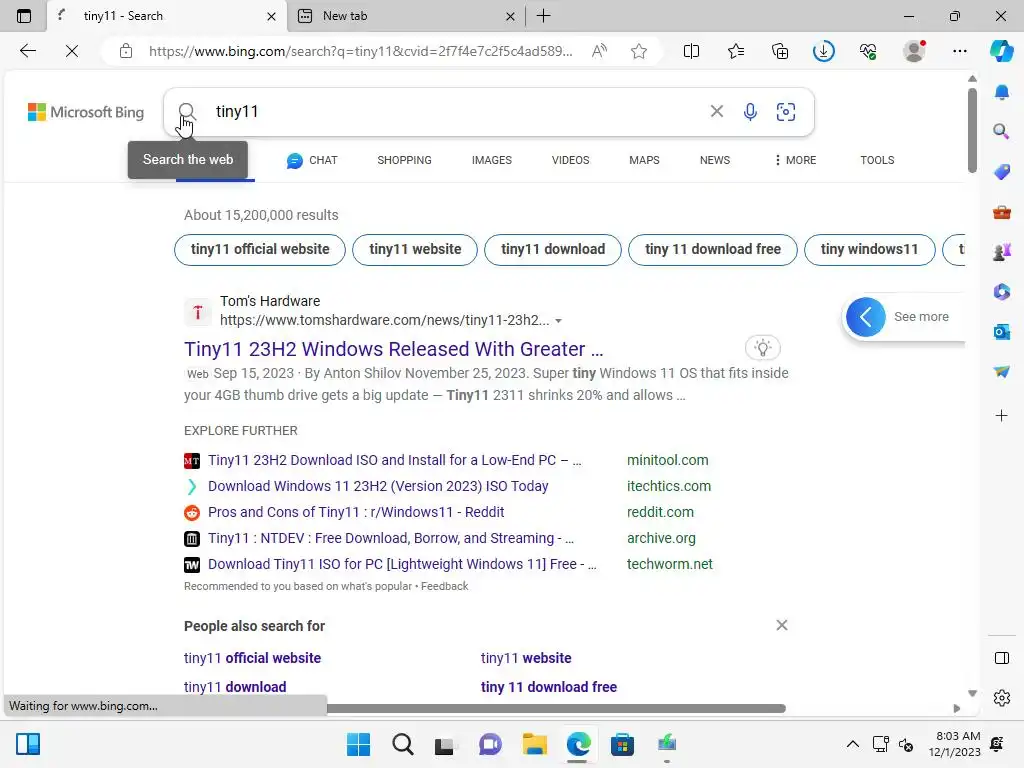Start voice search with the microphone icon

pos(750,112)
